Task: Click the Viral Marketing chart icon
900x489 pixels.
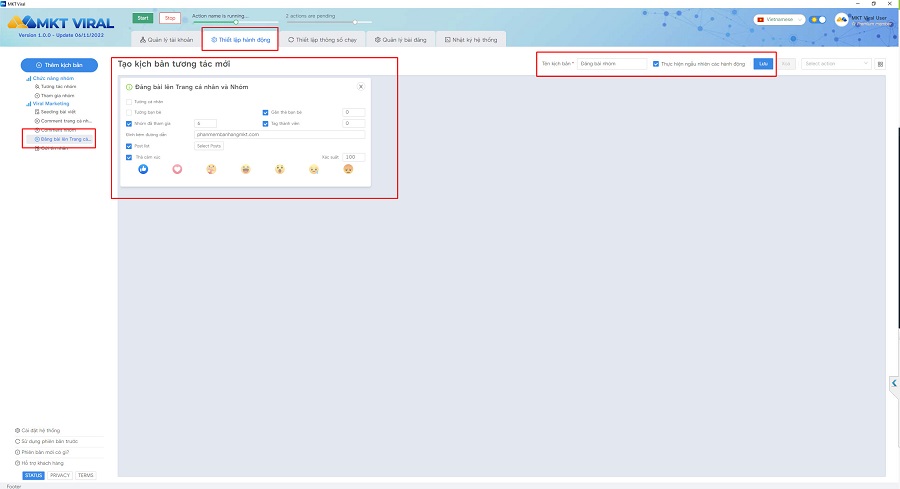Action: pos(28,104)
